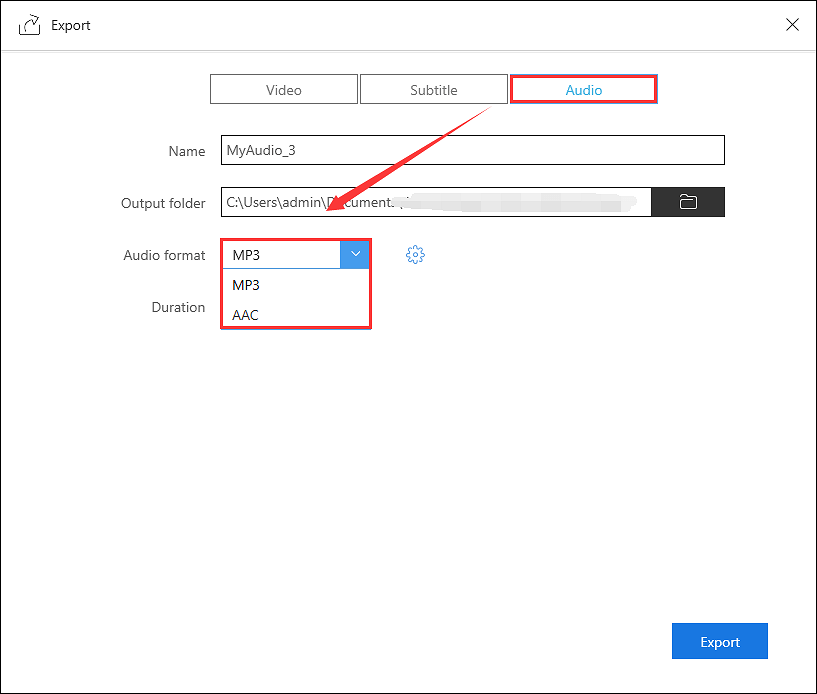Click the Export title text

coord(71,26)
